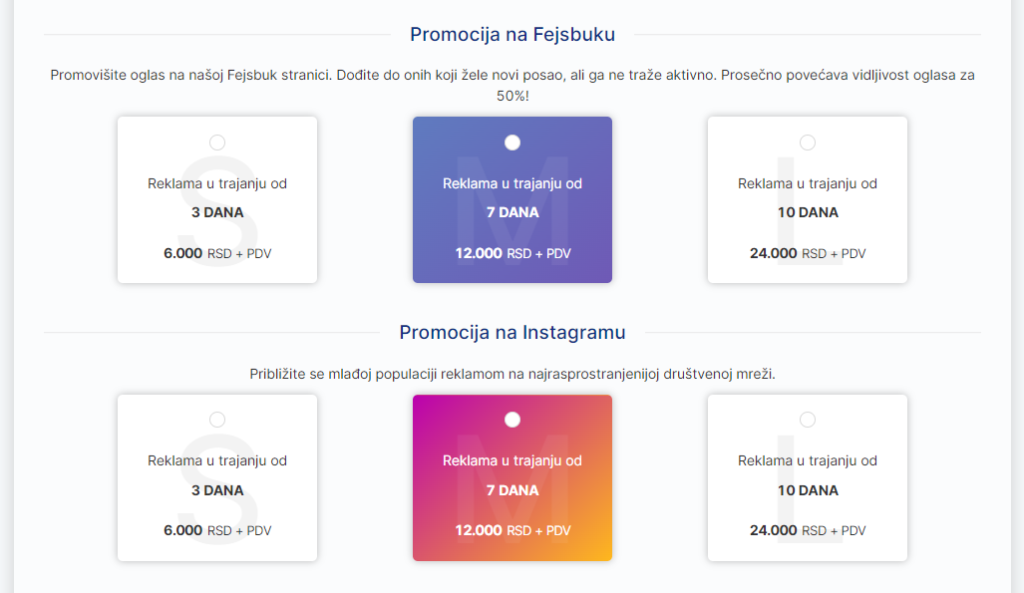Deselect the Instagram 7 DANA radio button
This screenshot has height=593, width=1024.
click(x=512, y=419)
